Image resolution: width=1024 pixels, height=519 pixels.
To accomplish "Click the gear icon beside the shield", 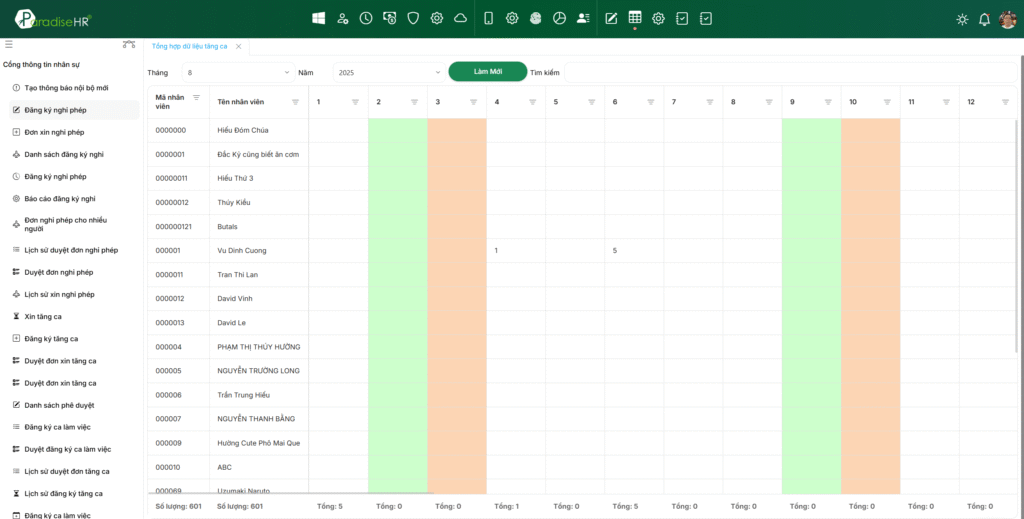I will (x=436, y=18).
